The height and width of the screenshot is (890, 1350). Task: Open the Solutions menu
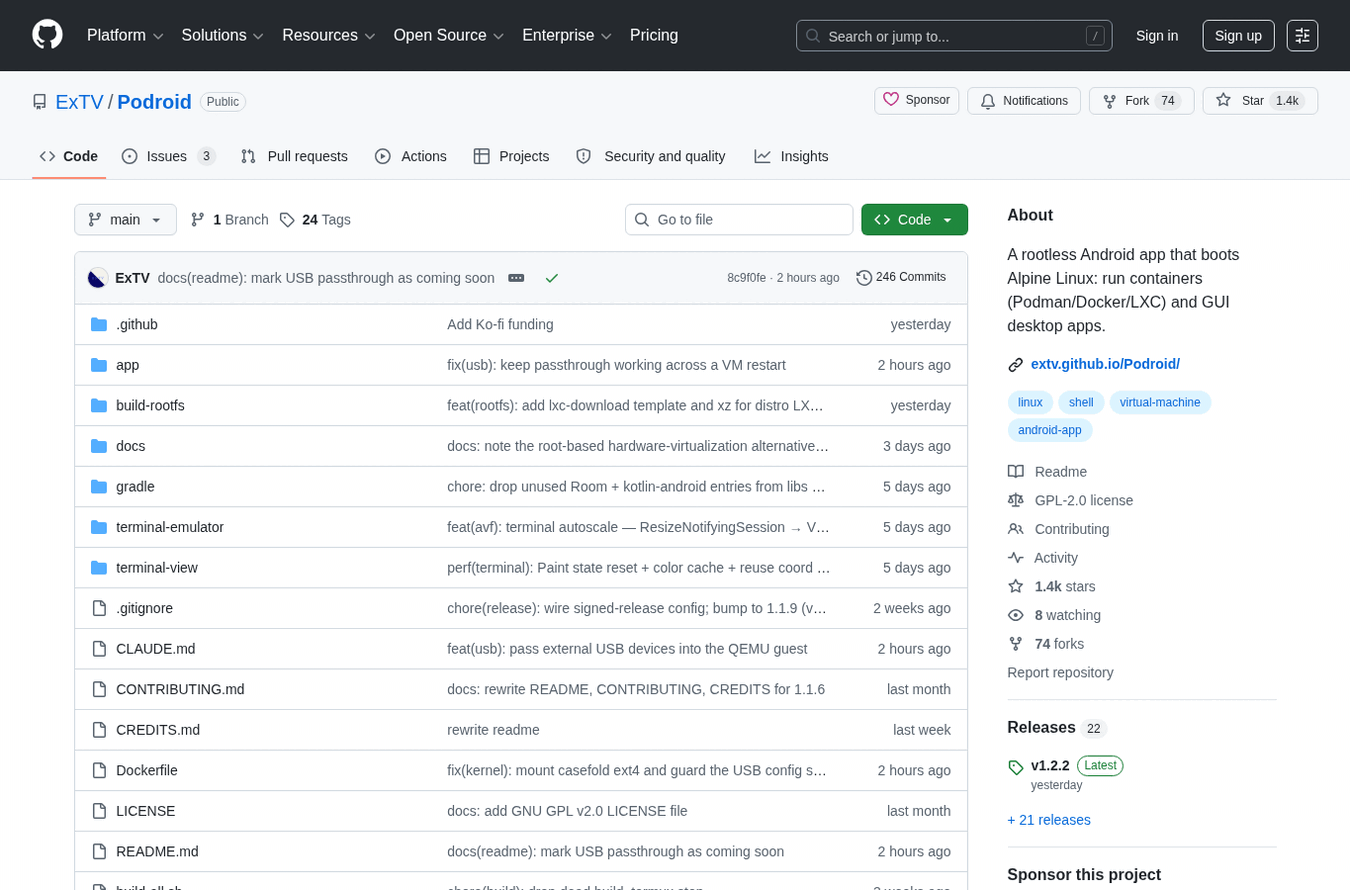222,36
